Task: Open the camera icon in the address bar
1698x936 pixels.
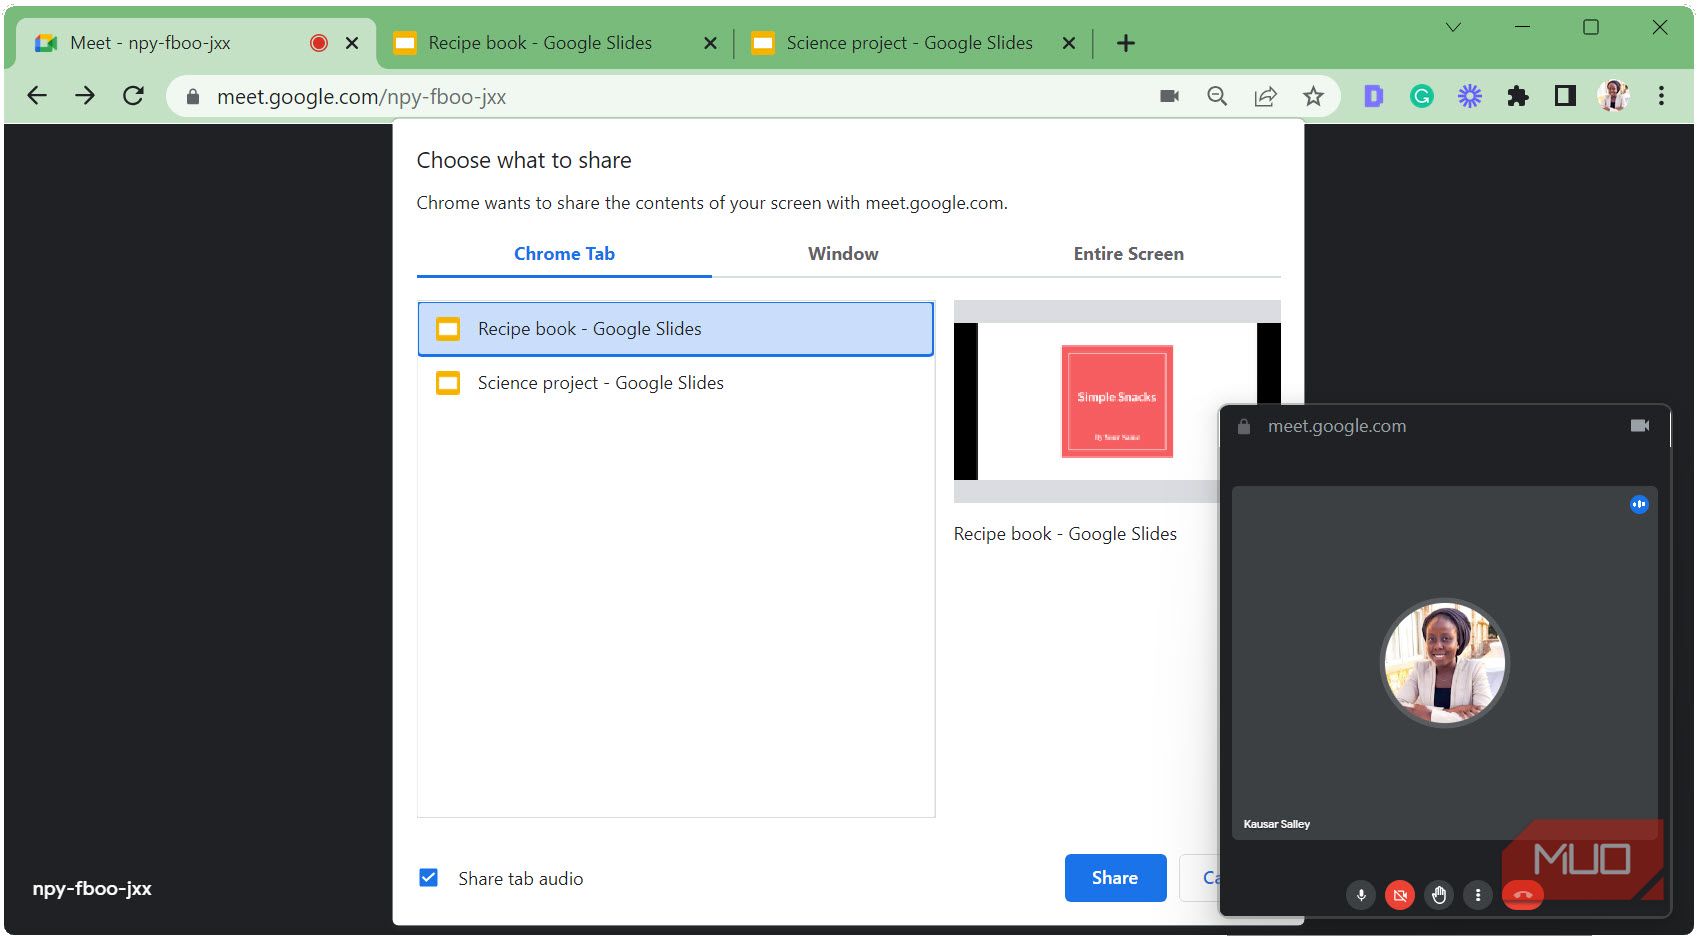Action: tap(1168, 96)
